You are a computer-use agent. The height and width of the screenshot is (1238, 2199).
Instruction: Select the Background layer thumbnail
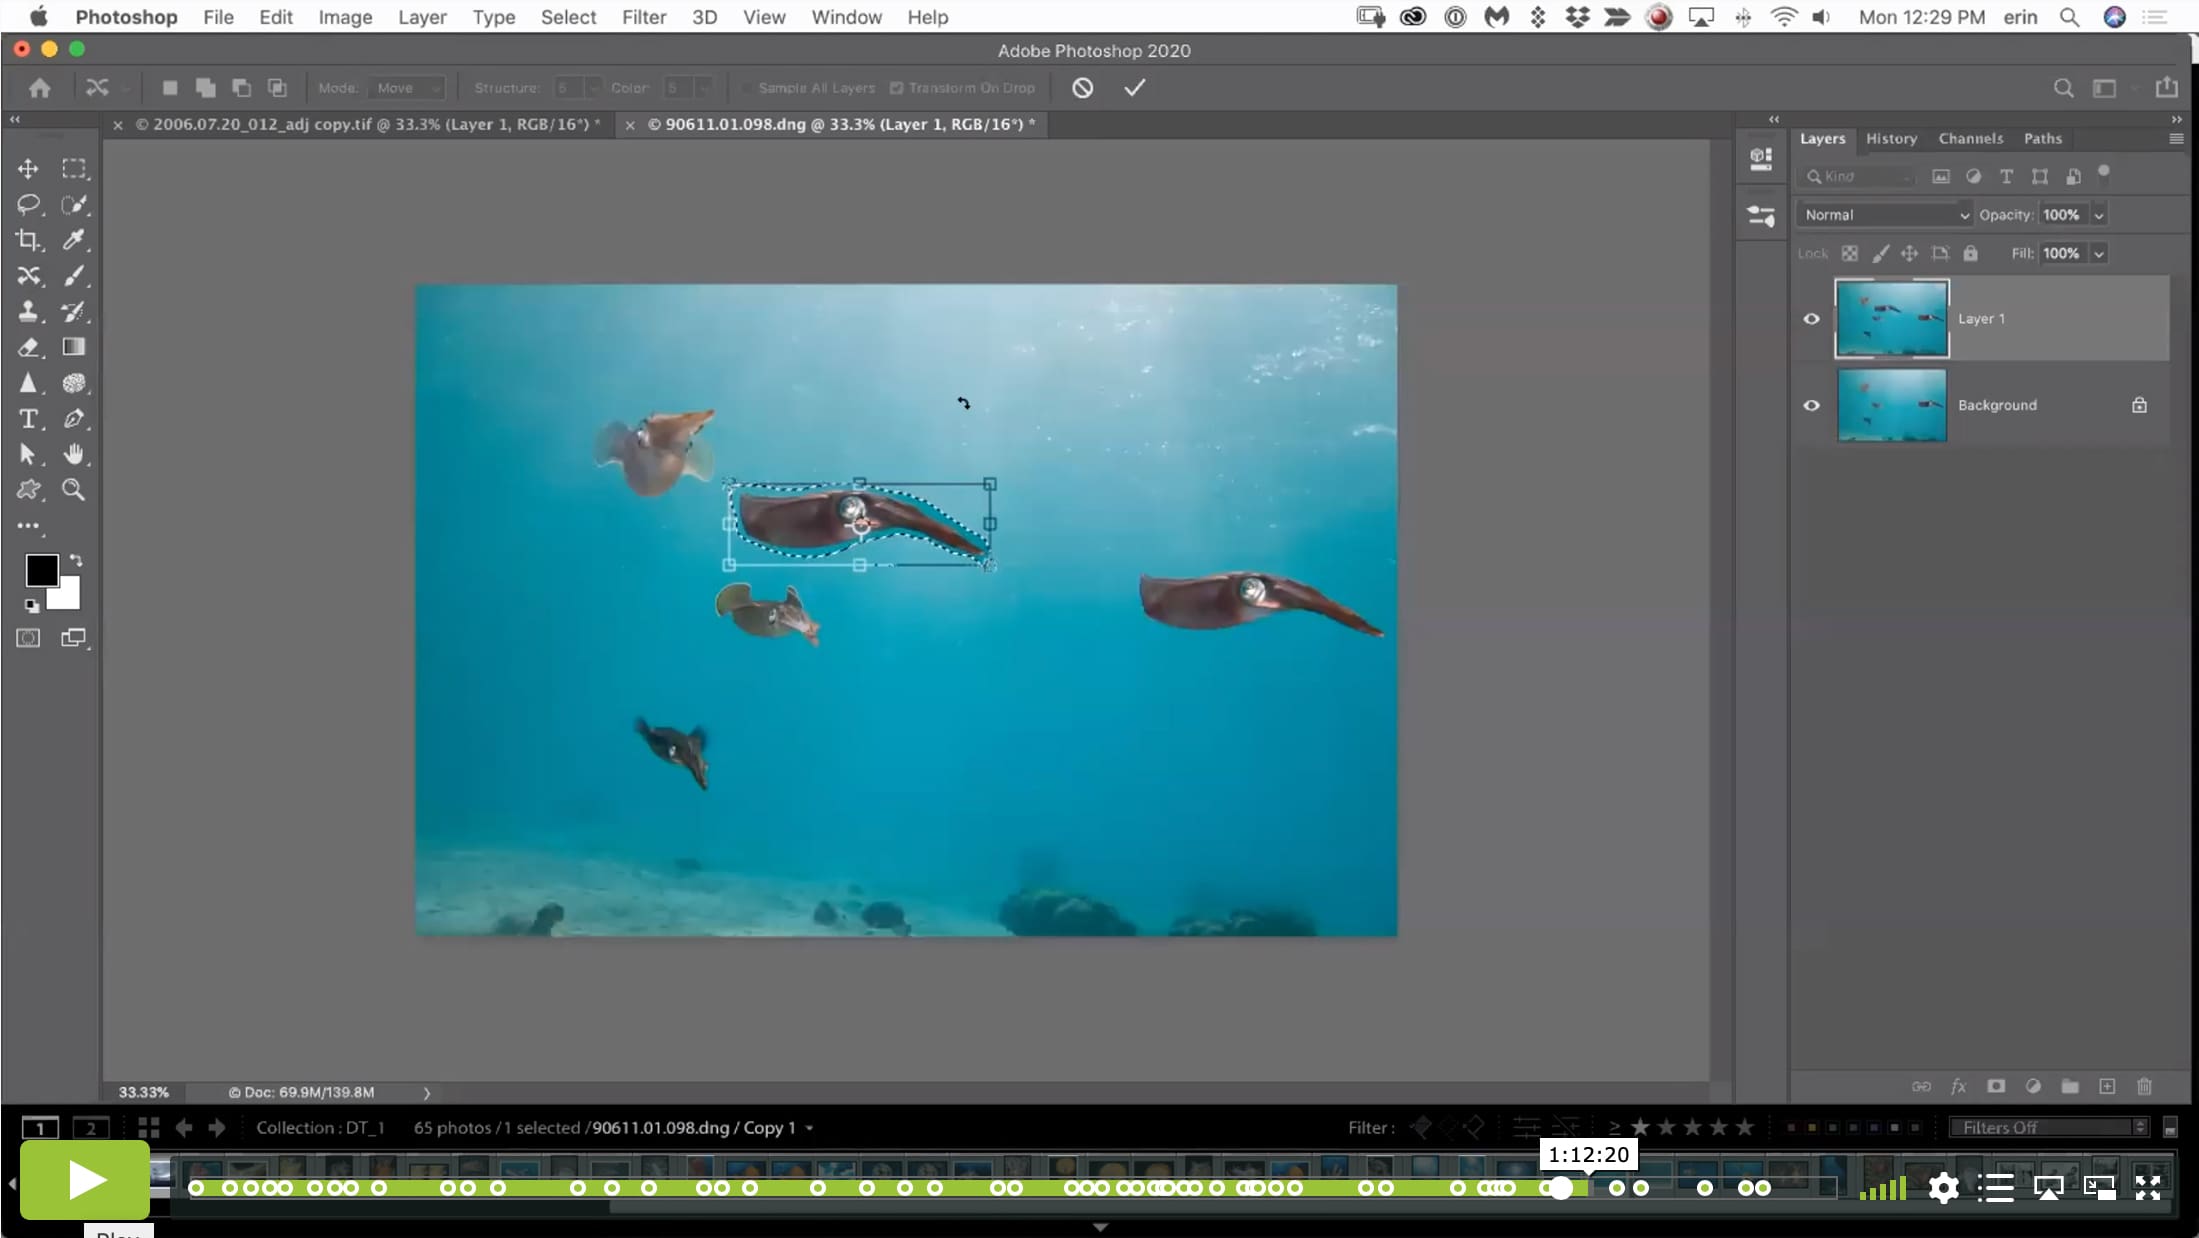pyautogui.click(x=1891, y=405)
